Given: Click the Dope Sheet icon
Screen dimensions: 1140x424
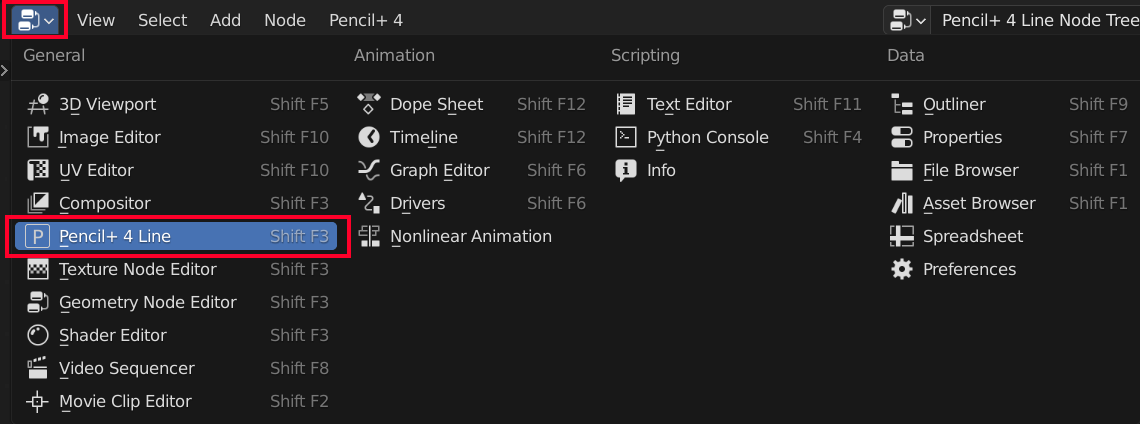Looking at the screenshot, I should click(x=369, y=104).
